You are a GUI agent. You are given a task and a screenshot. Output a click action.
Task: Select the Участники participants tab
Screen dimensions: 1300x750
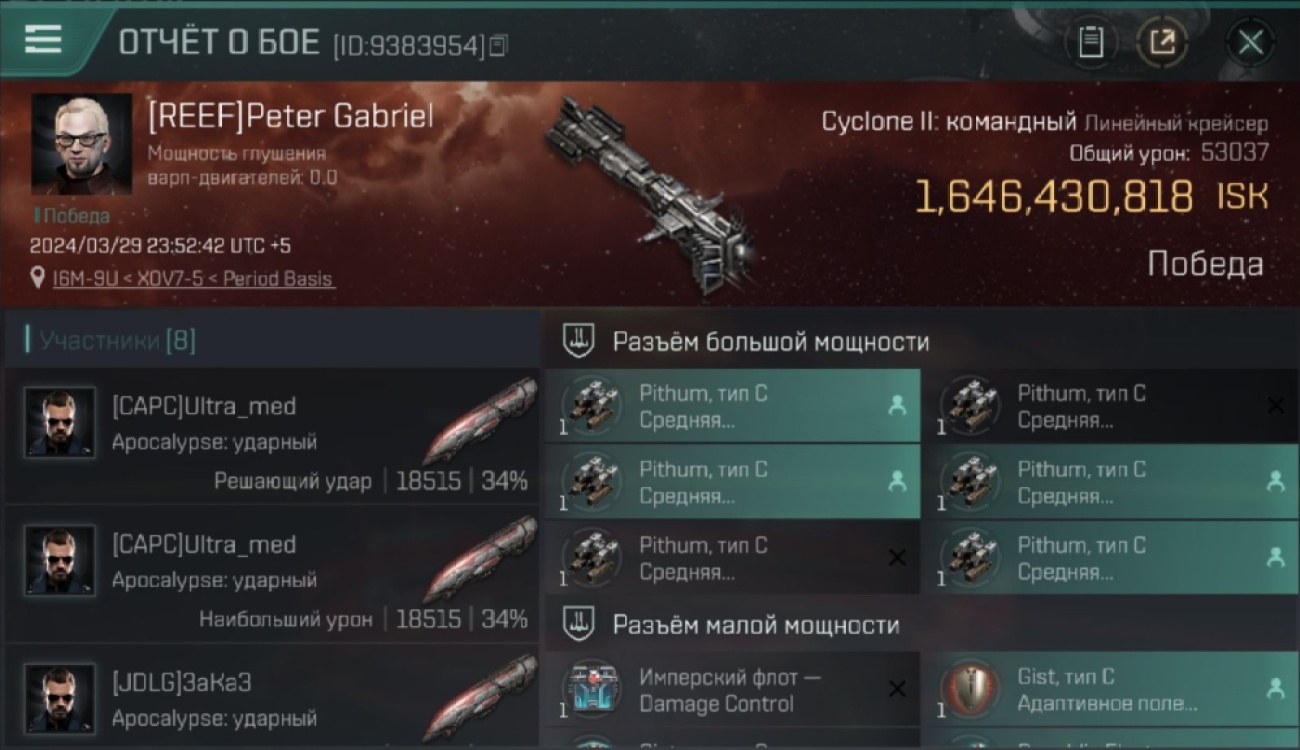click(x=117, y=341)
